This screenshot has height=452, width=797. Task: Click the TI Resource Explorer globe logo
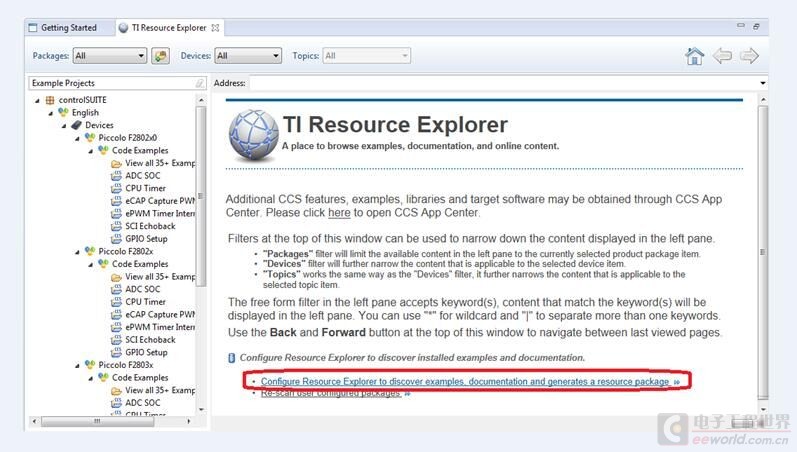point(253,135)
